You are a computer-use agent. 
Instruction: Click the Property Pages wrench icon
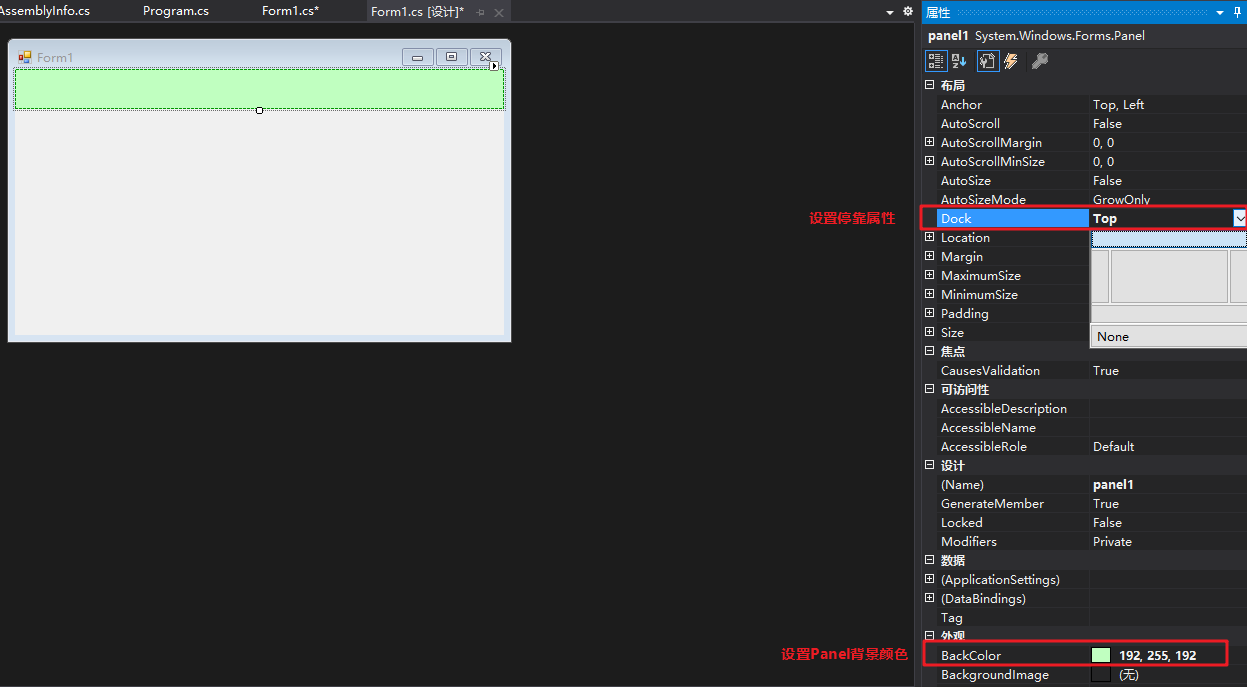(x=1039, y=60)
